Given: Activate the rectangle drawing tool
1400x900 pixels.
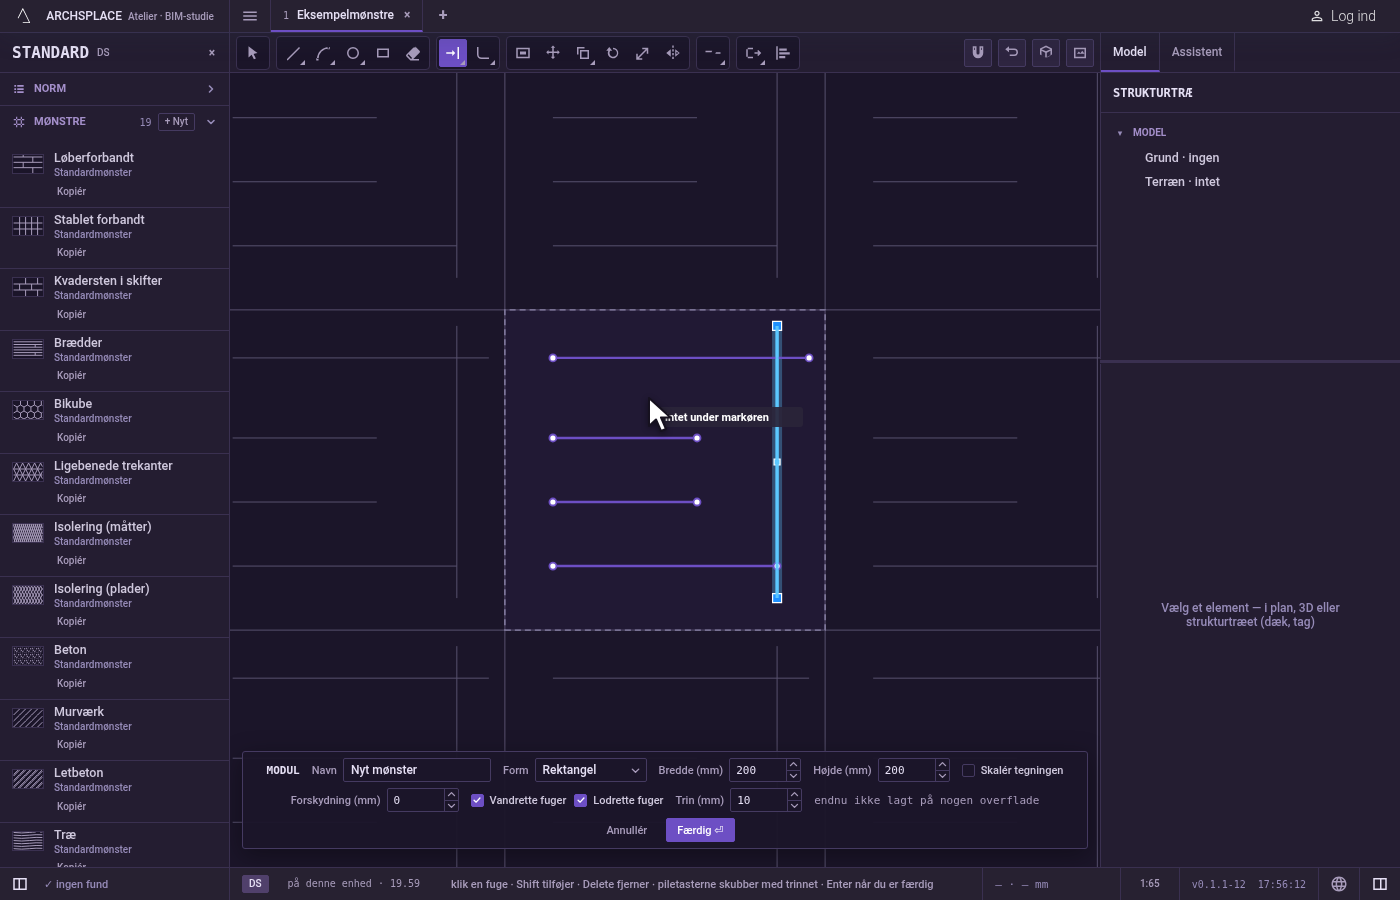Looking at the screenshot, I should [x=383, y=53].
